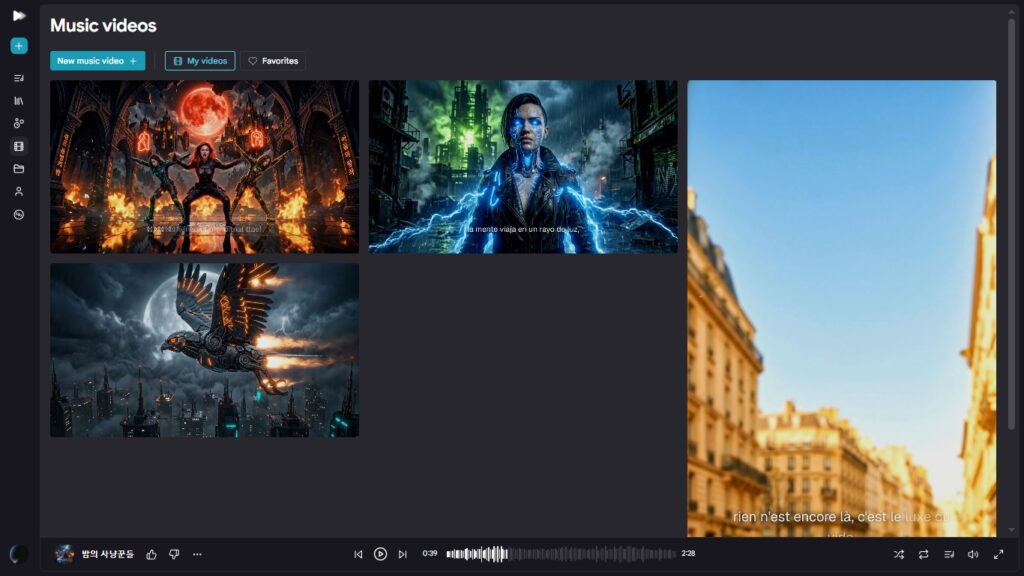This screenshot has width=1024, height=576.
Task: Open the person profile icon in sidebar
Action: pyautogui.click(x=19, y=191)
